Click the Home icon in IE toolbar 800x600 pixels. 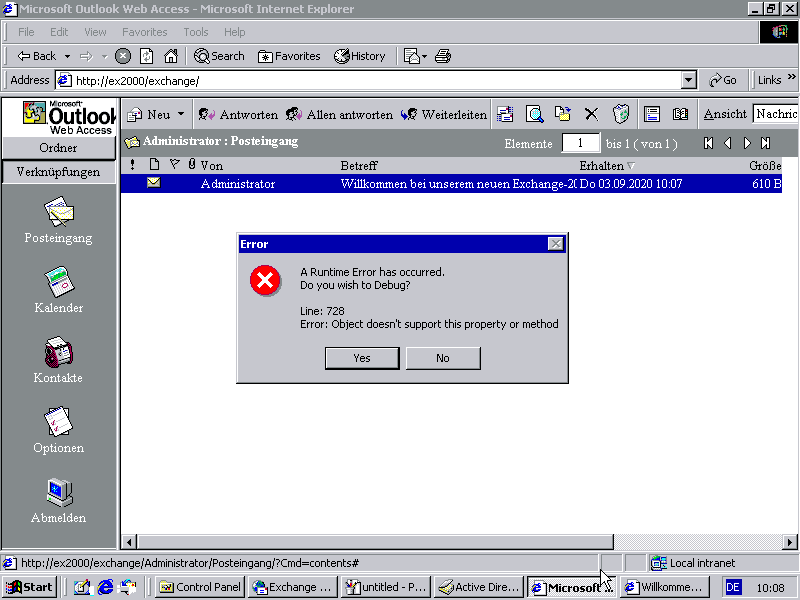pyautogui.click(x=171, y=56)
